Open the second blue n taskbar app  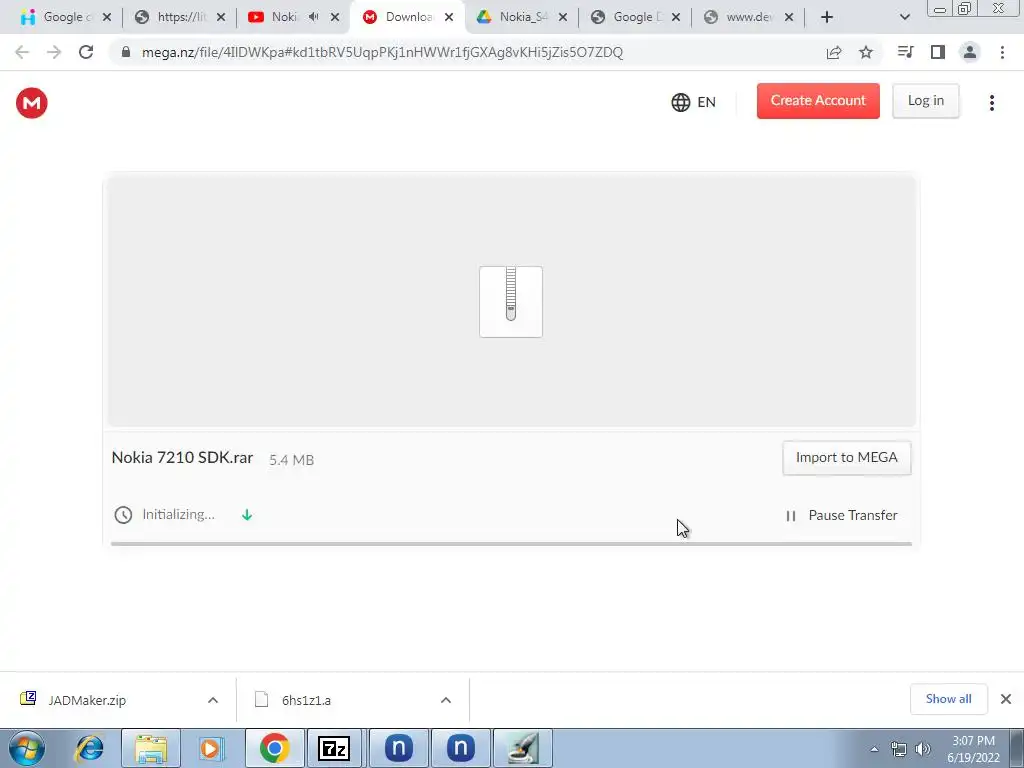[460, 748]
